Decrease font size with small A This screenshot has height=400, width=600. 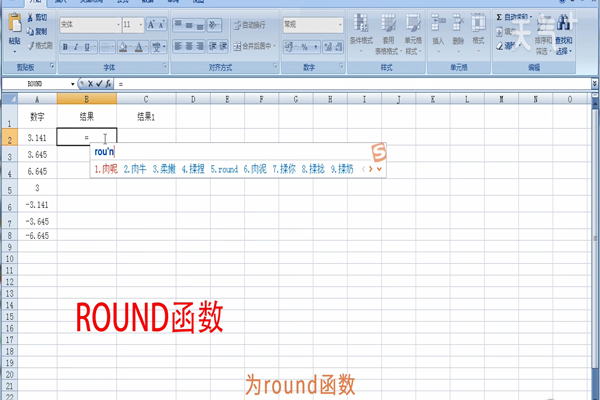[x=161, y=25]
